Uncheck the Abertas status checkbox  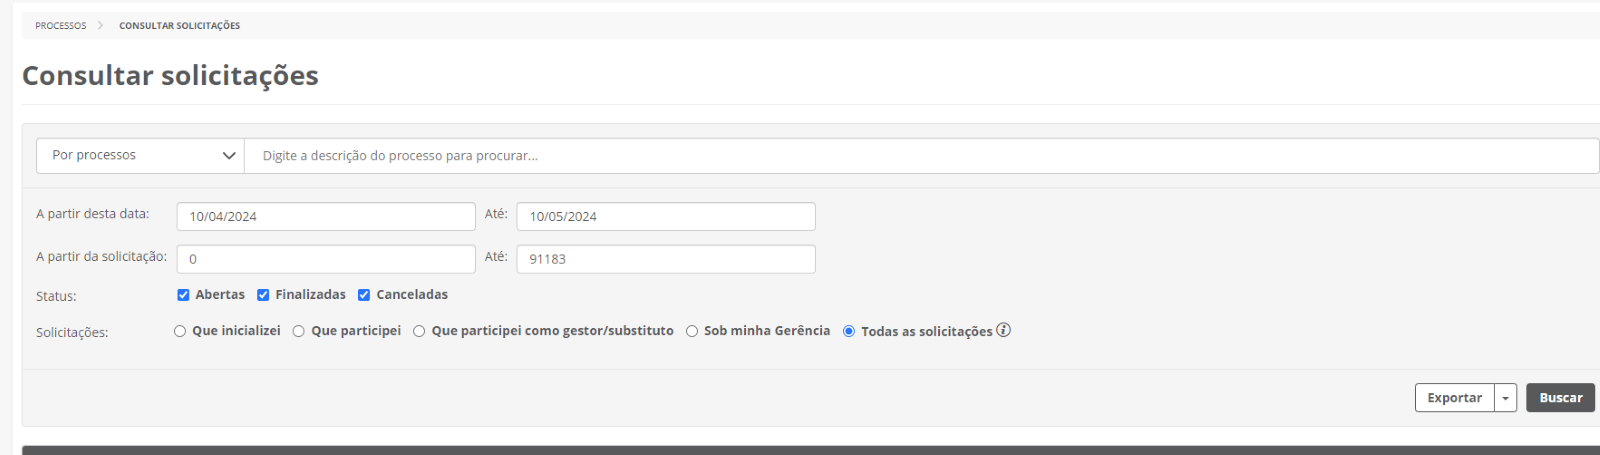183,295
